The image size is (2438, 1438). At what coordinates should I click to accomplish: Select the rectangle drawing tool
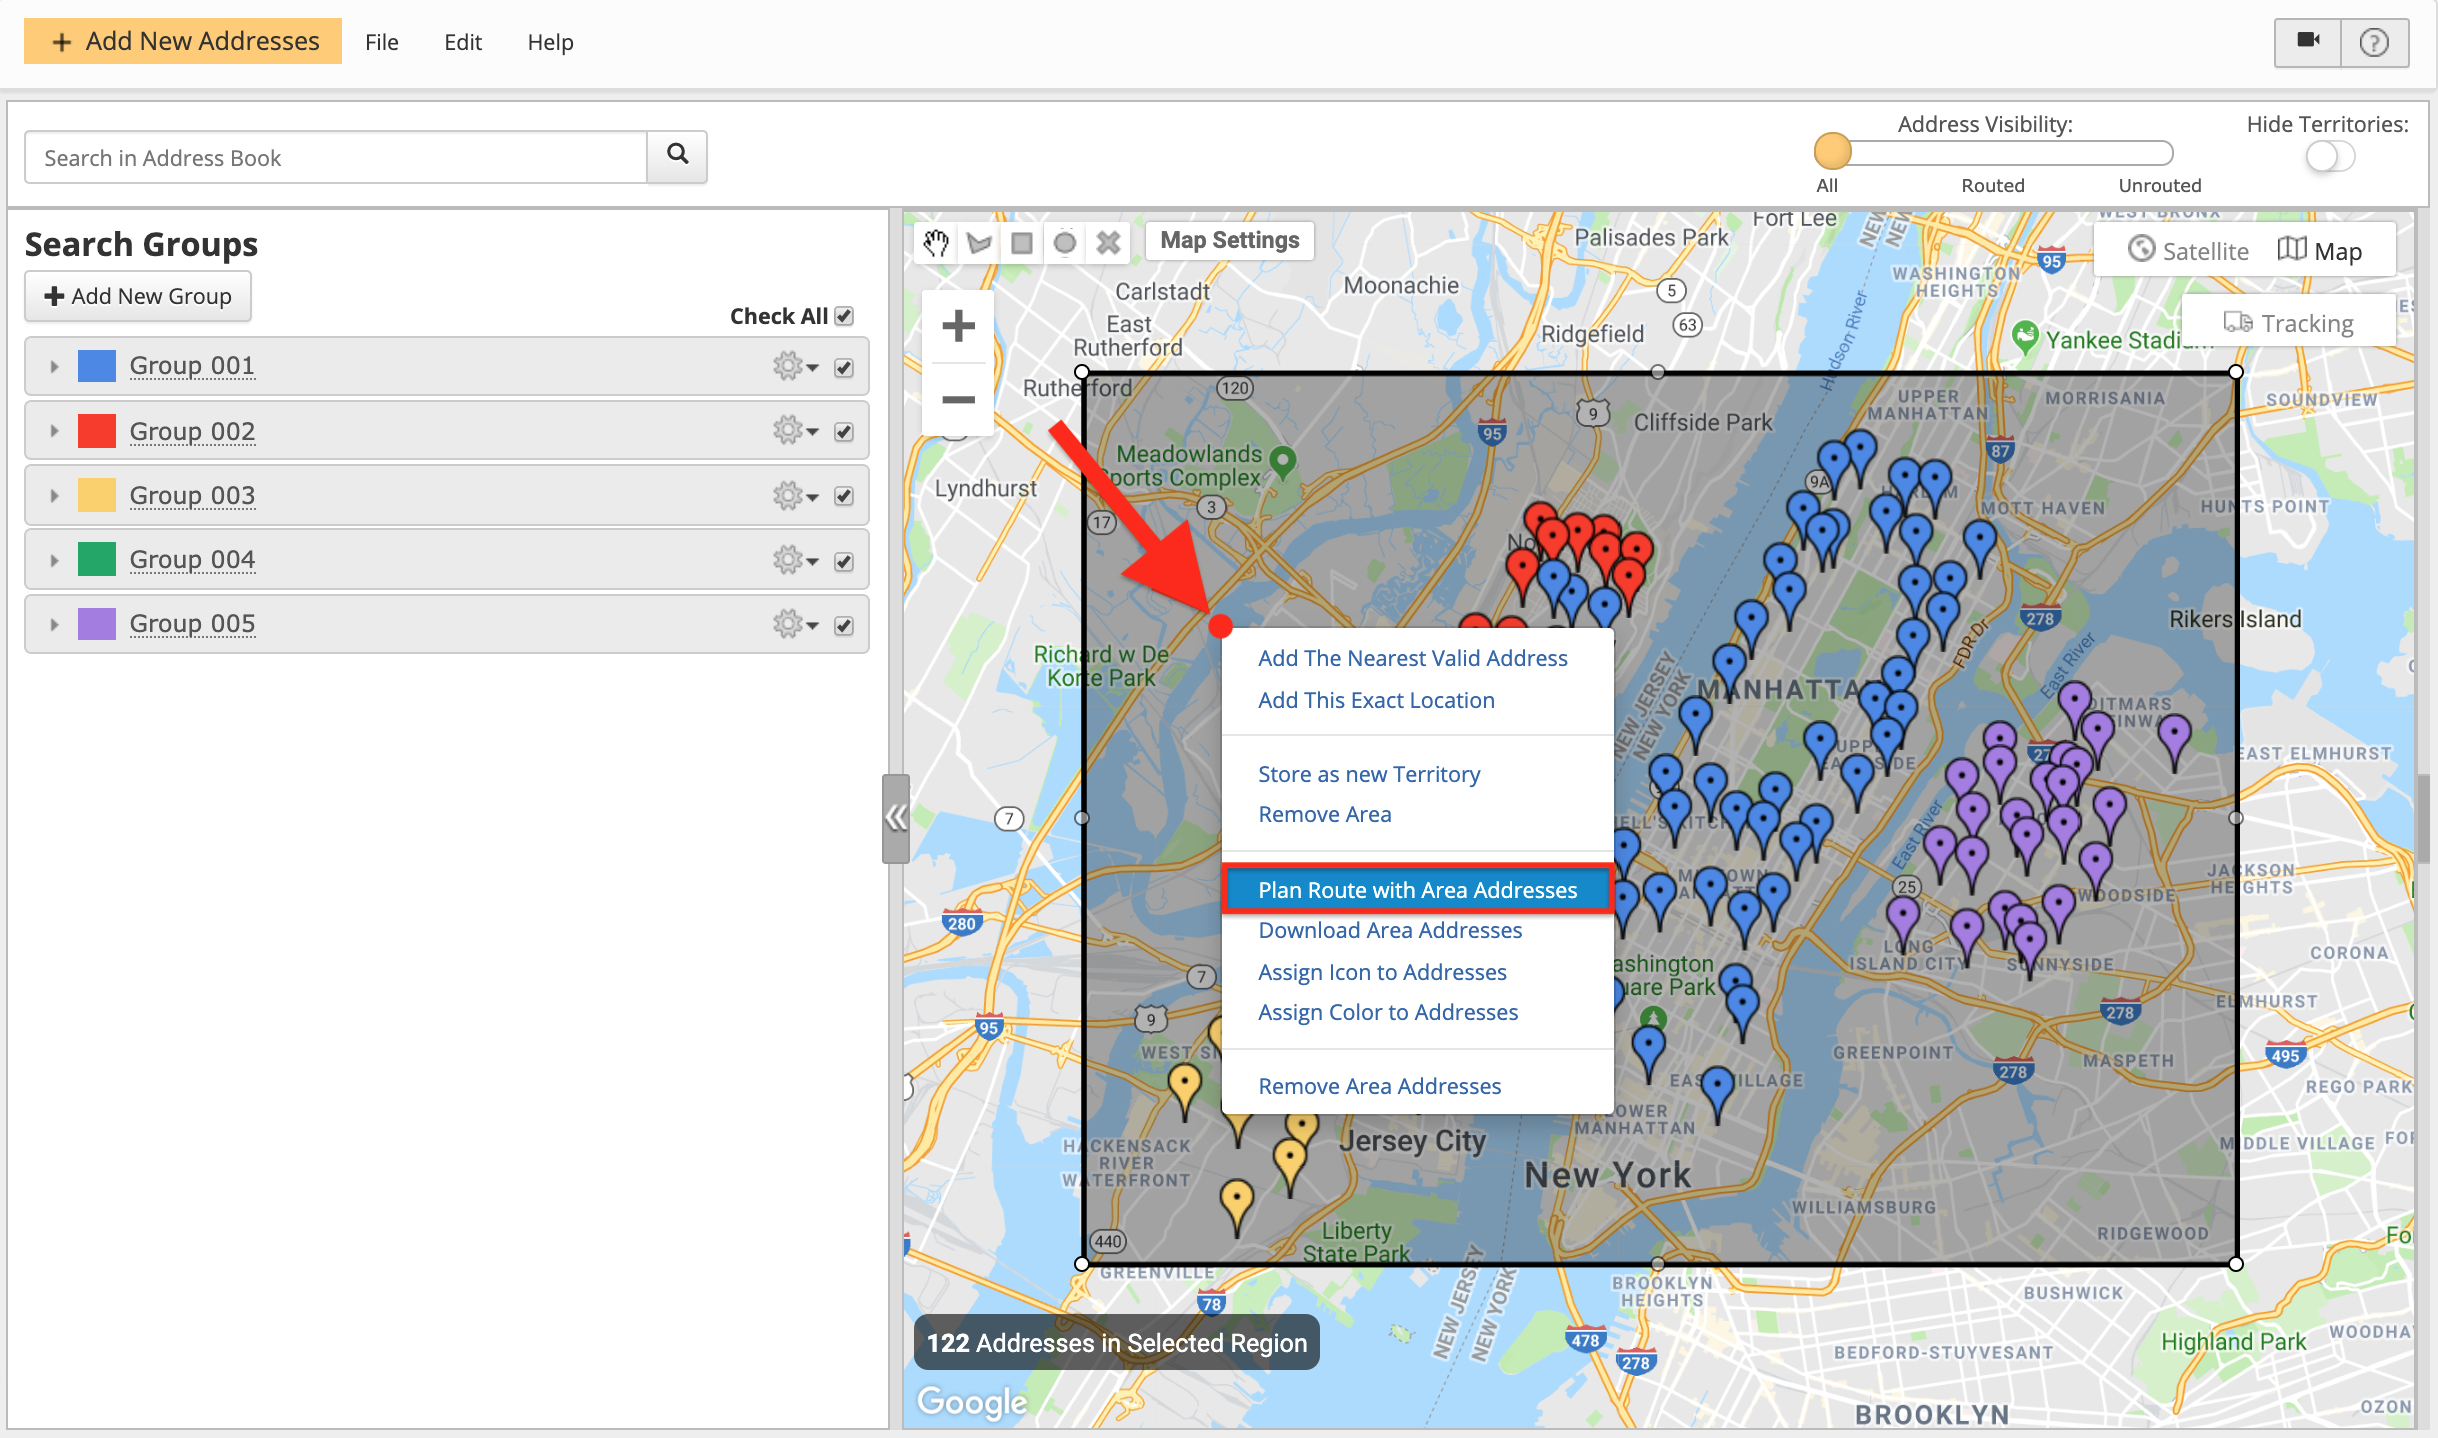pyautogui.click(x=1022, y=243)
